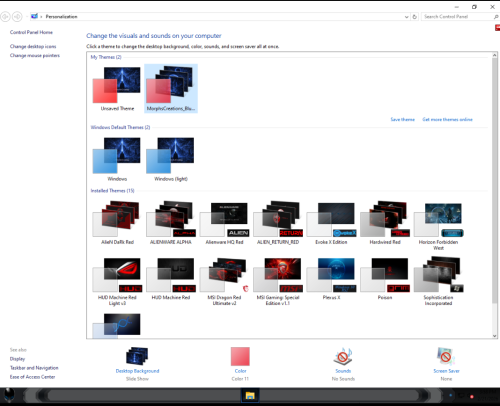This screenshot has height=406, width=500.
Task: Click the My Themes (2) group header
Action: (106, 57)
